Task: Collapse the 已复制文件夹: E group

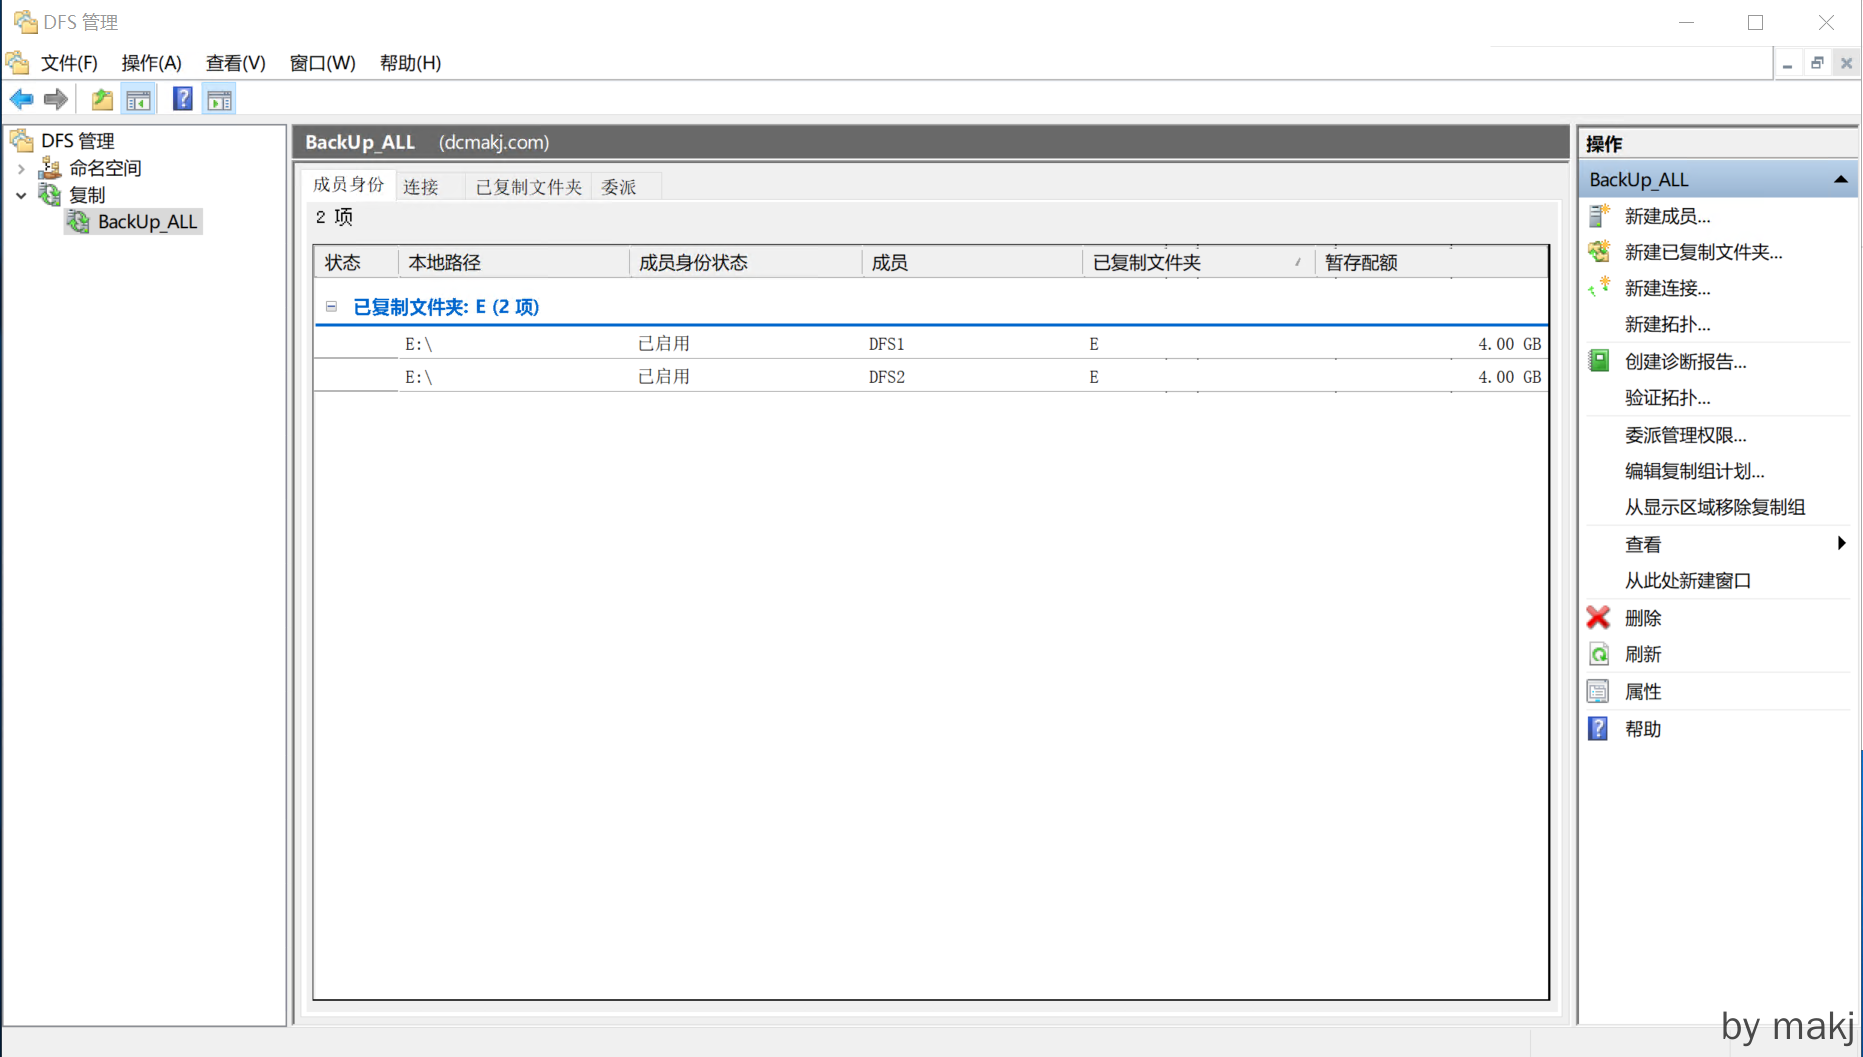Action: 331,307
